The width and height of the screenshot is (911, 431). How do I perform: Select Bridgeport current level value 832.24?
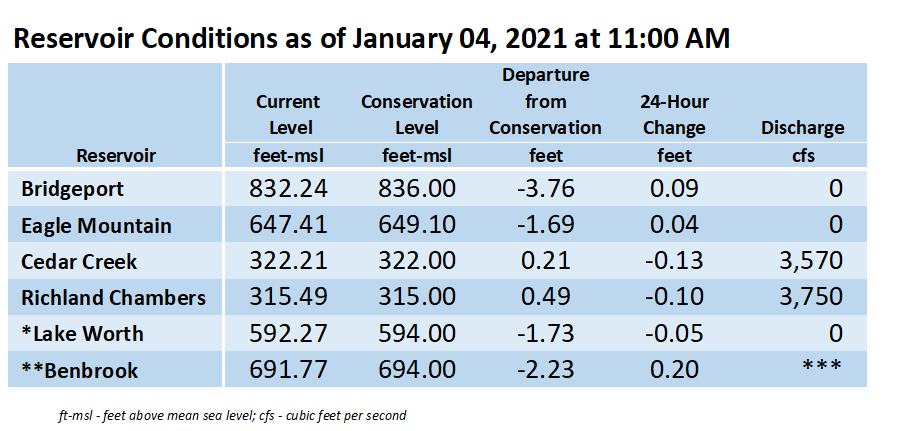click(x=288, y=189)
